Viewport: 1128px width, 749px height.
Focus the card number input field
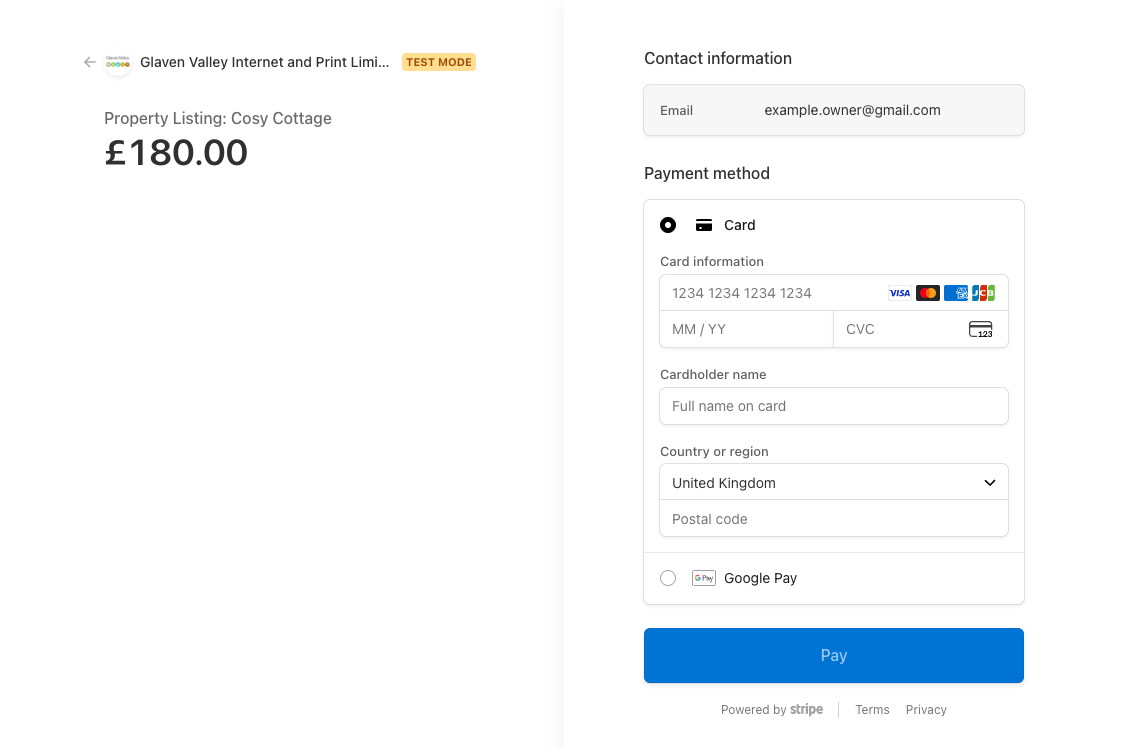770,293
